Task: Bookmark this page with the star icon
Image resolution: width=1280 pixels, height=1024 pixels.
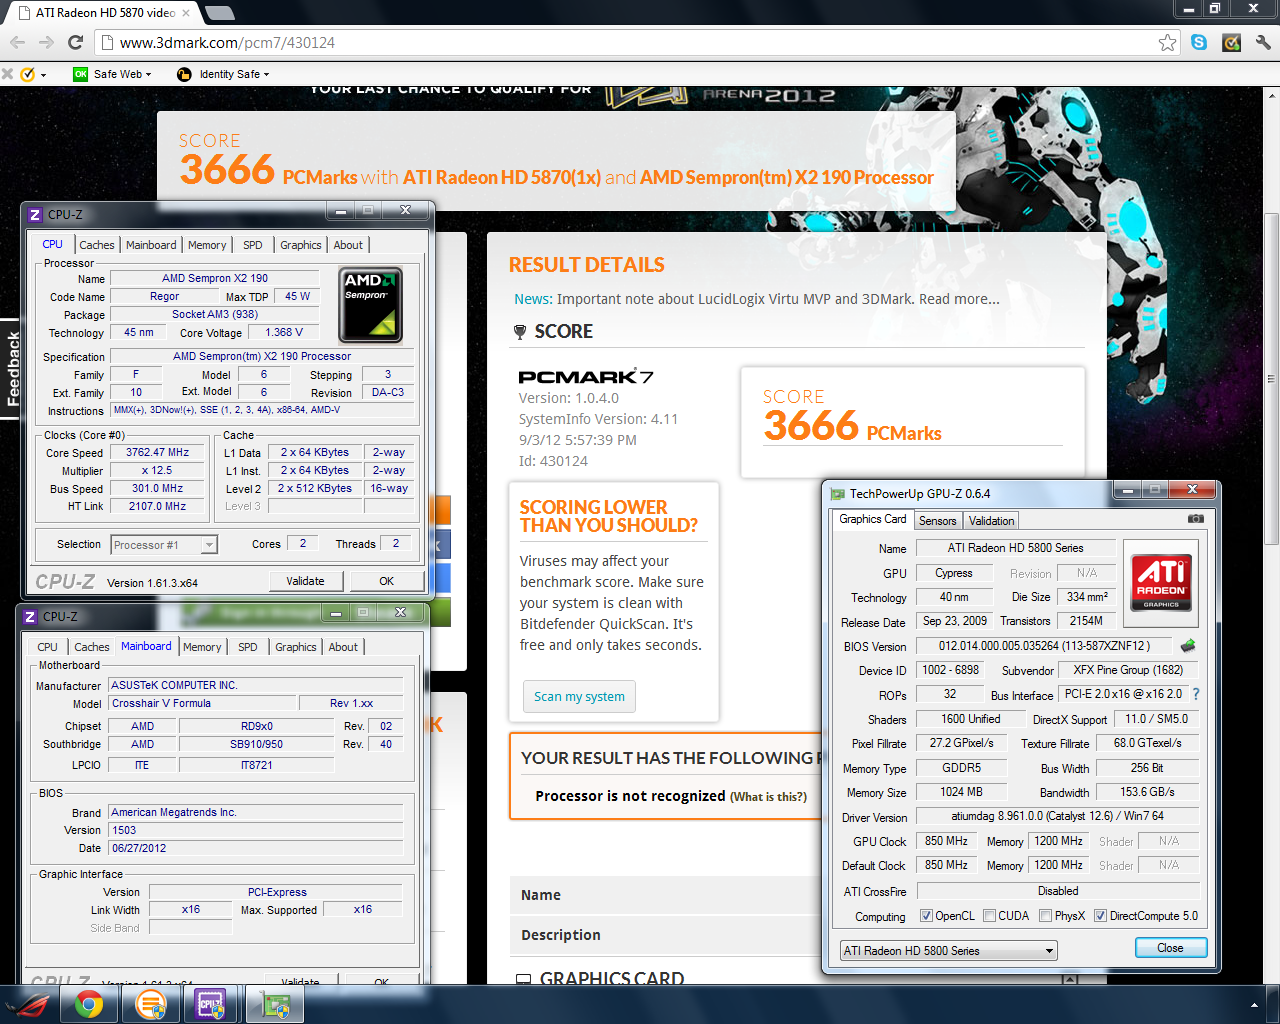Action: (1167, 42)
